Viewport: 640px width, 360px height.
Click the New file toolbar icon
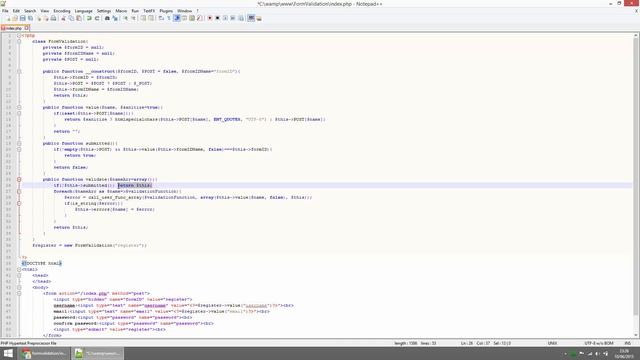[7, 18]
